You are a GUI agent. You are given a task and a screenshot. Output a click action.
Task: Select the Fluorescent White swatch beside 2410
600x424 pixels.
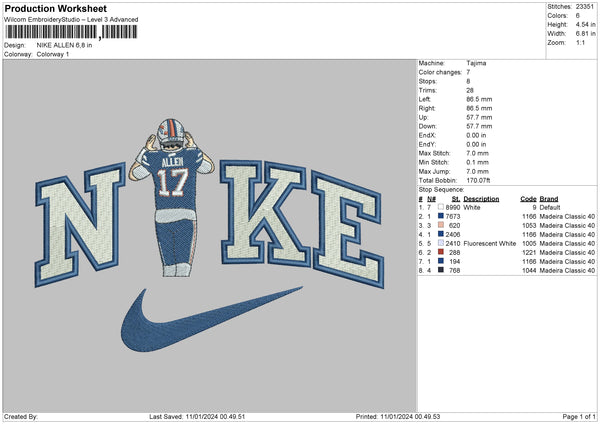point(441,243)
